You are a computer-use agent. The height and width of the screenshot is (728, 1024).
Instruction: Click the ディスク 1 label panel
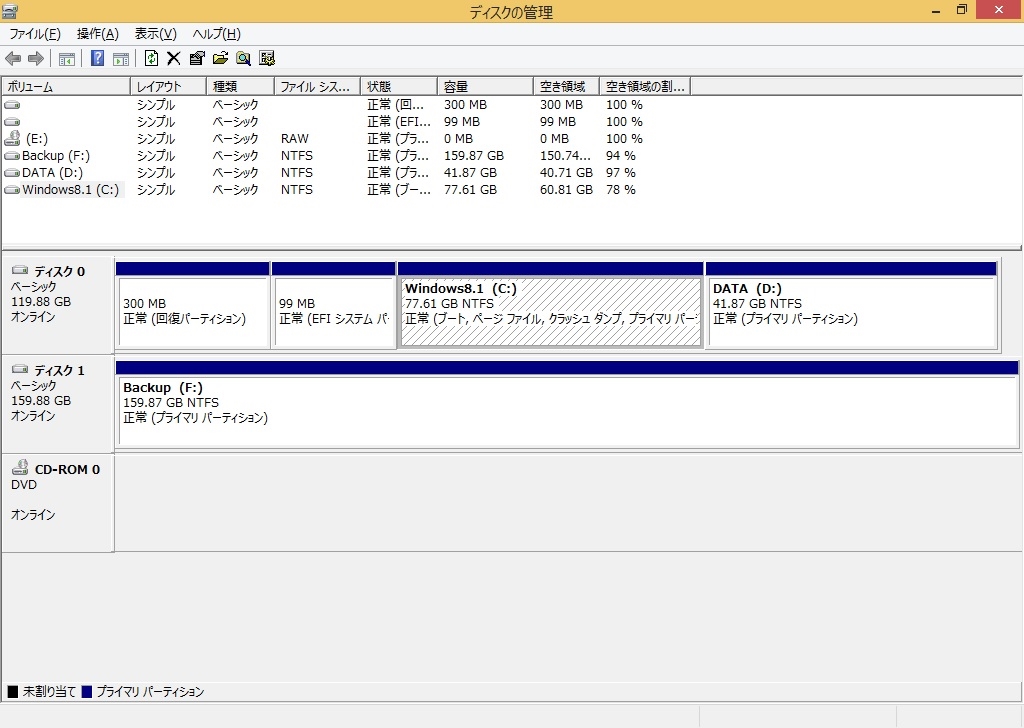pyautogui.click(x=57, y=405)
